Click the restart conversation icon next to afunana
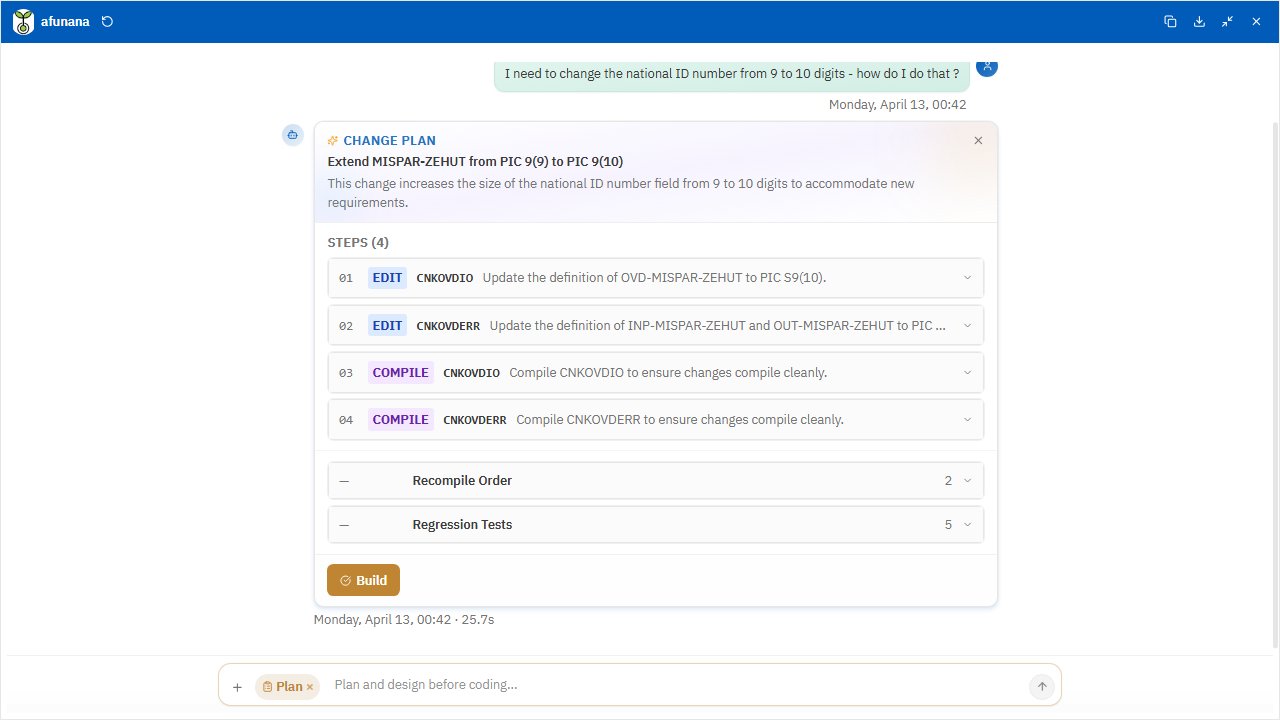Viewport: 1280px width, 720px height. 108,21
